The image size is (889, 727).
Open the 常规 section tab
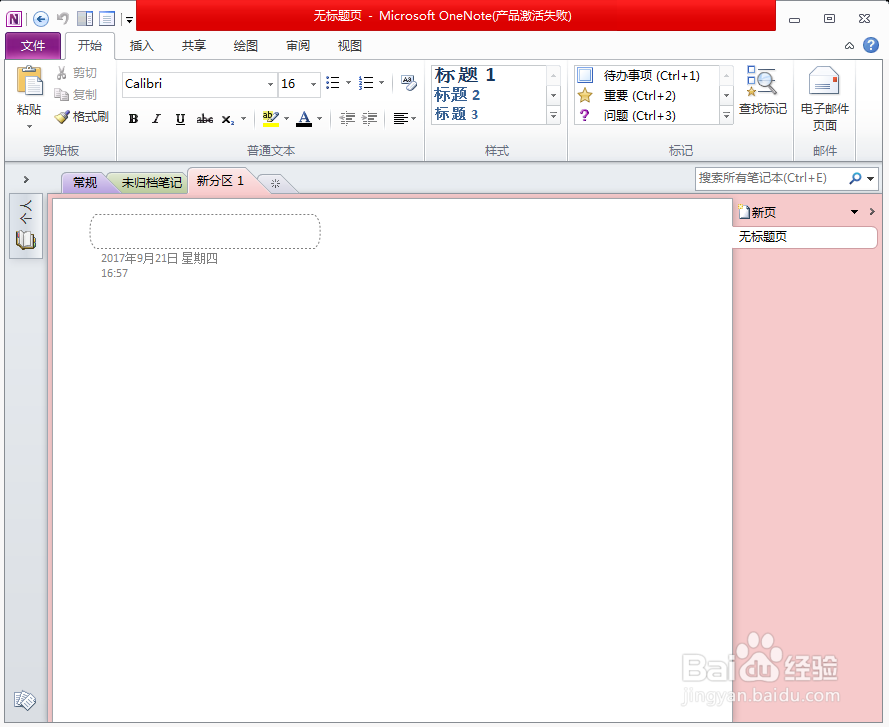[85, 183]
